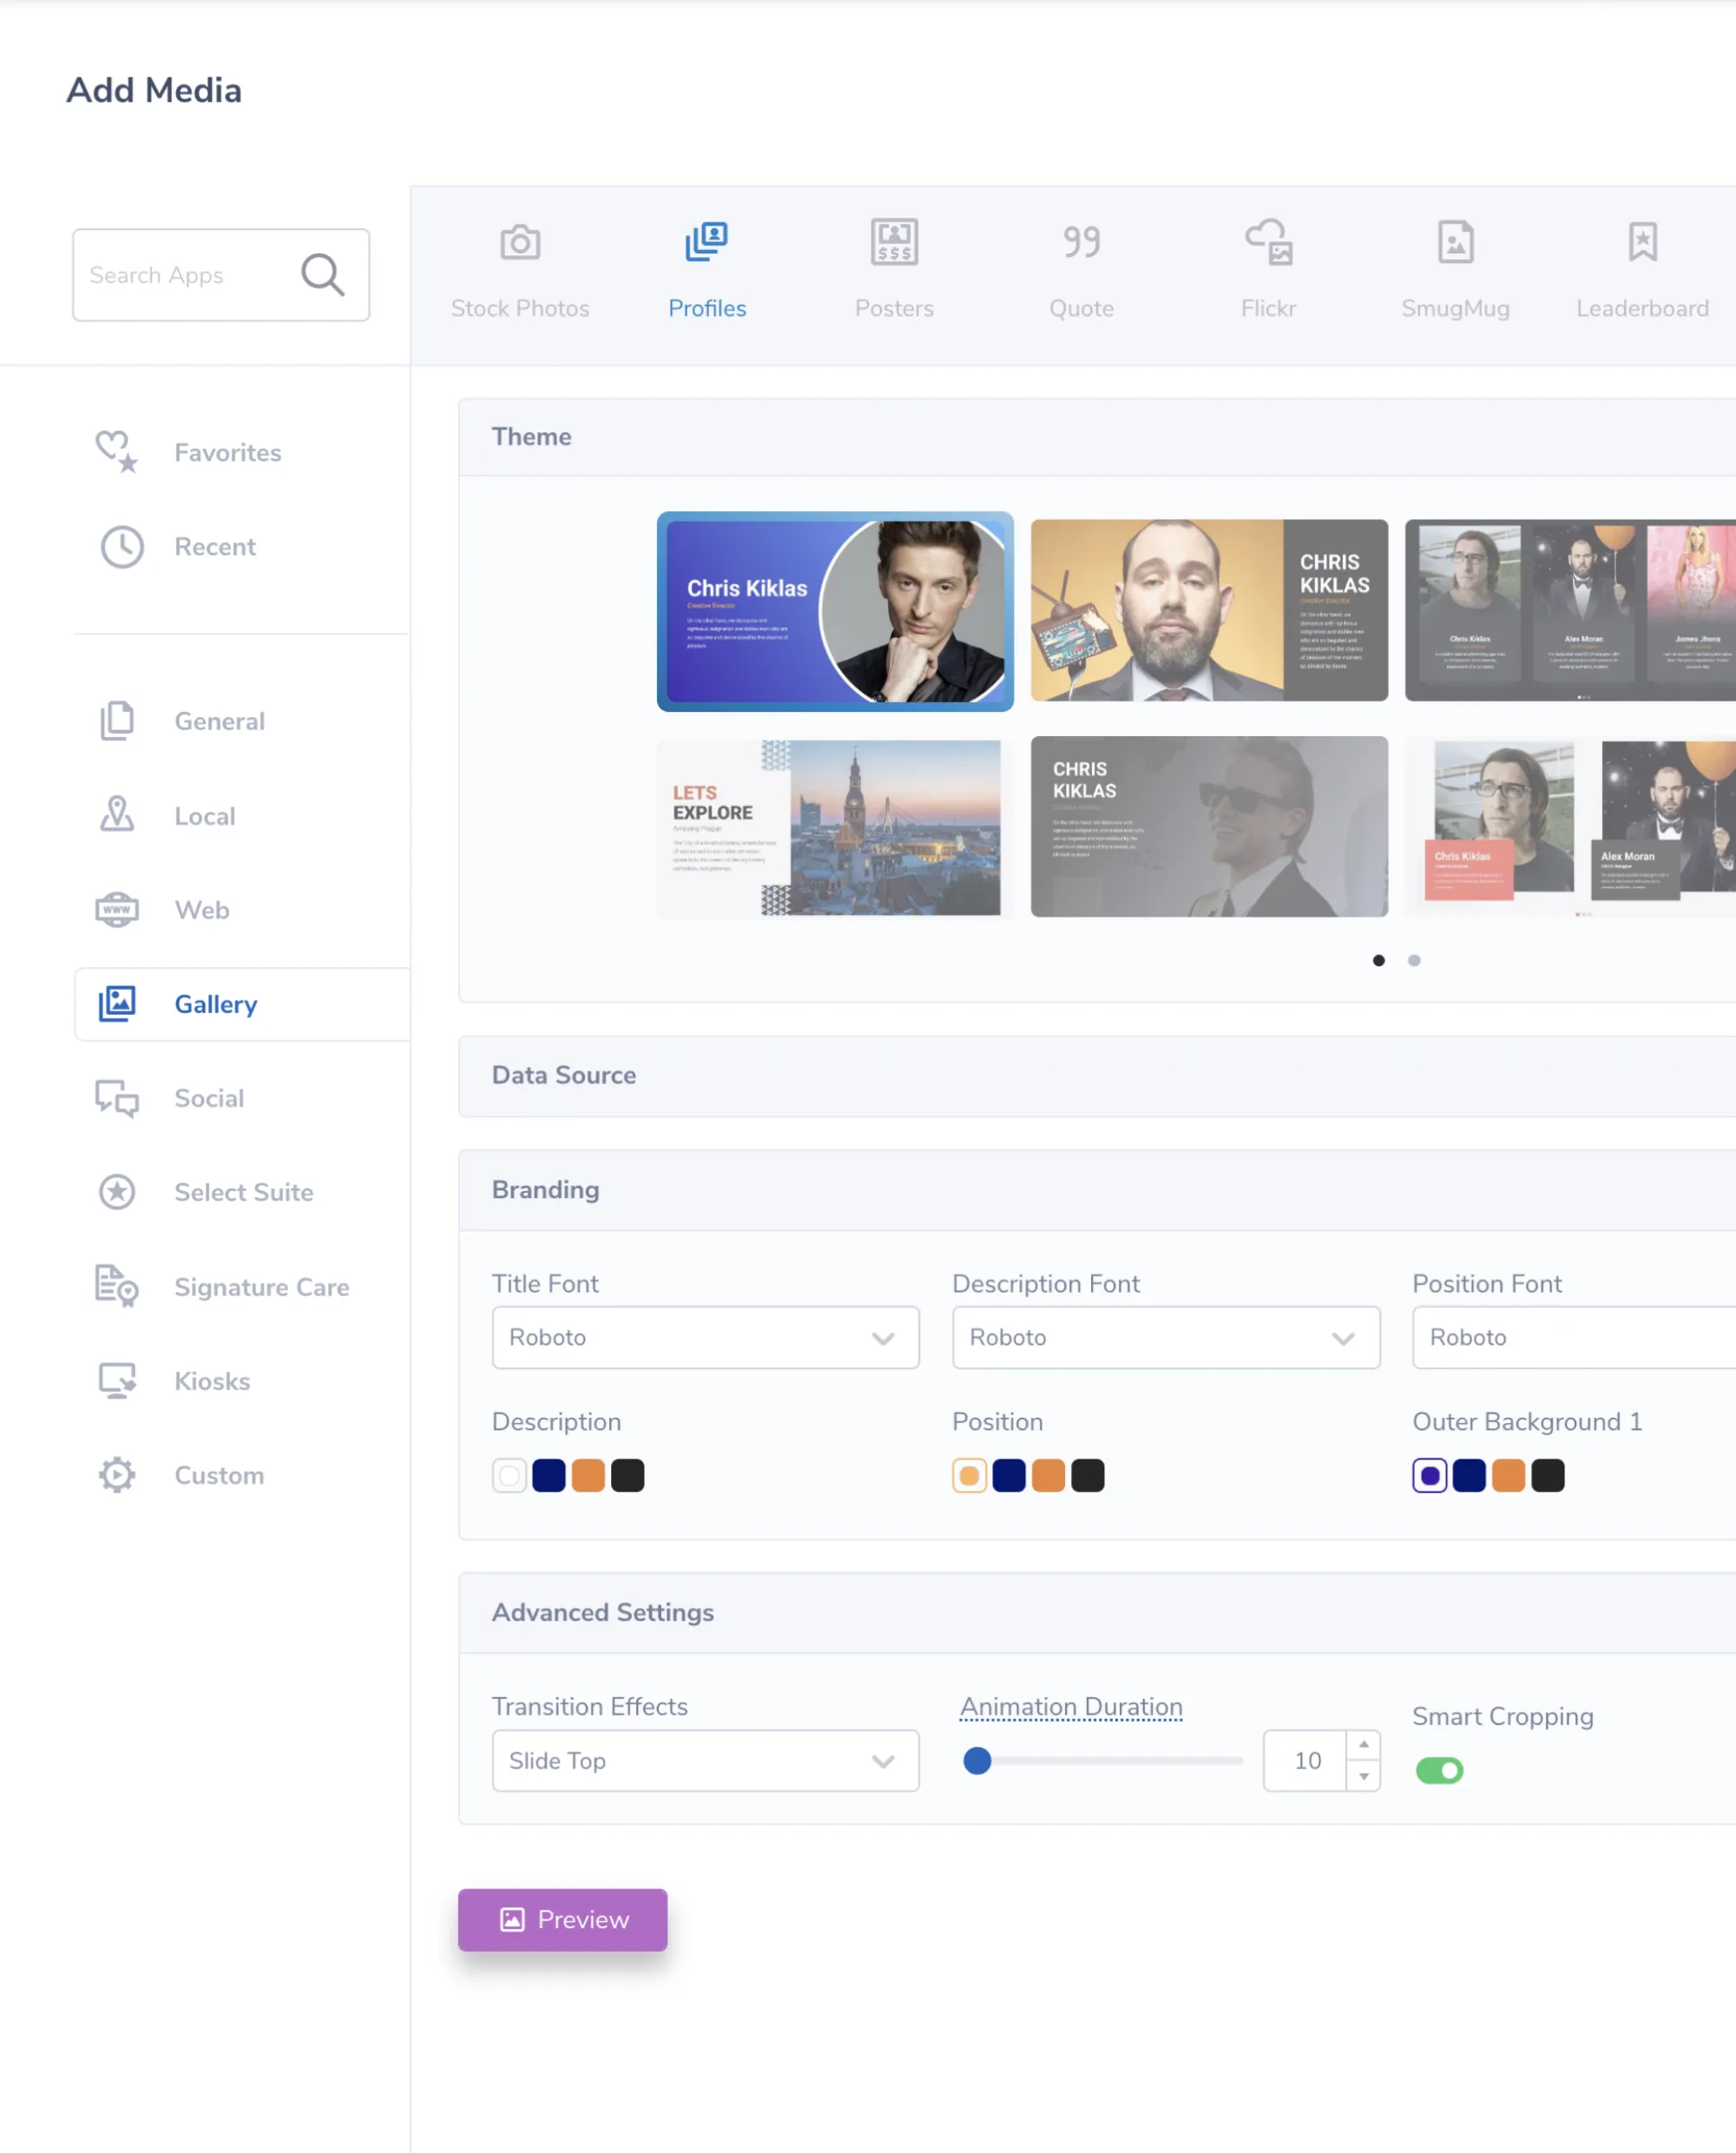This screenshot has height=2153, width=1736.
Task: Open the Transition Effects dropdown
Action: pos(705,1760)
